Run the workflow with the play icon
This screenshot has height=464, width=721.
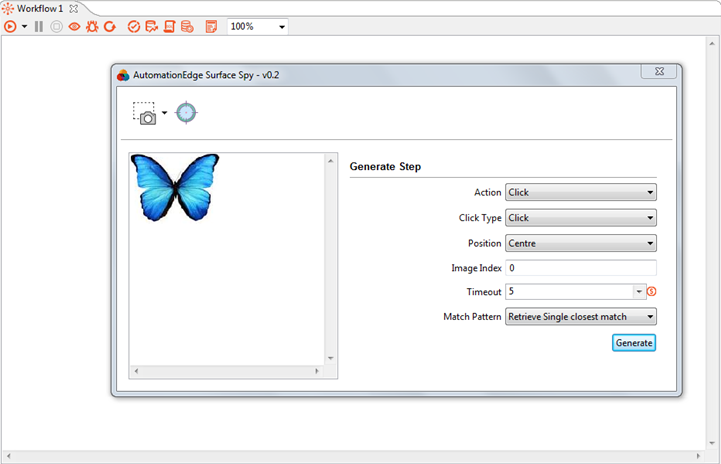[x=10, y=27]
